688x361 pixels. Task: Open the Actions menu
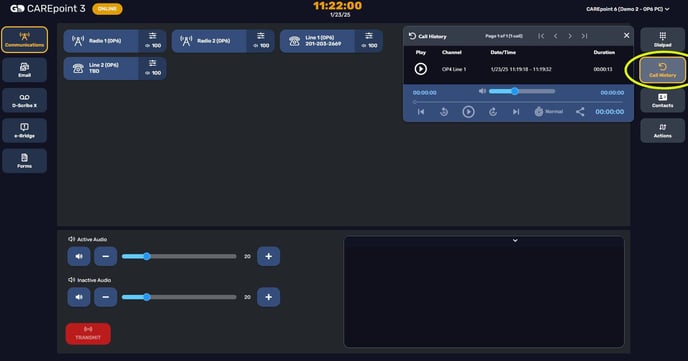[x=662, y=130]
